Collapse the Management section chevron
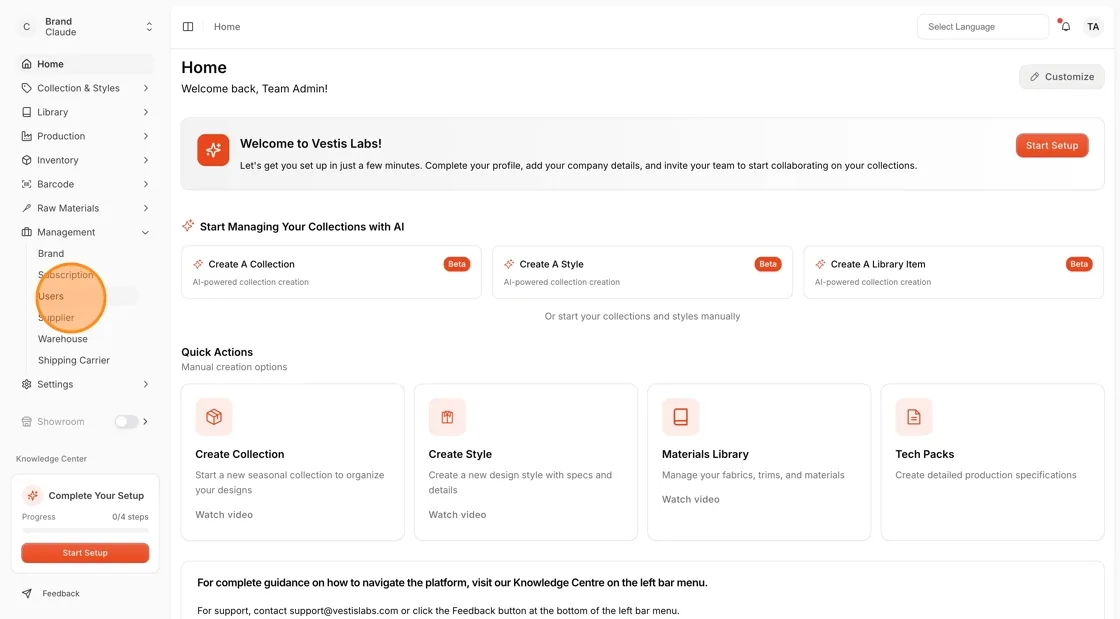Viewport: 1120px width, 619px height. point(146,232)
